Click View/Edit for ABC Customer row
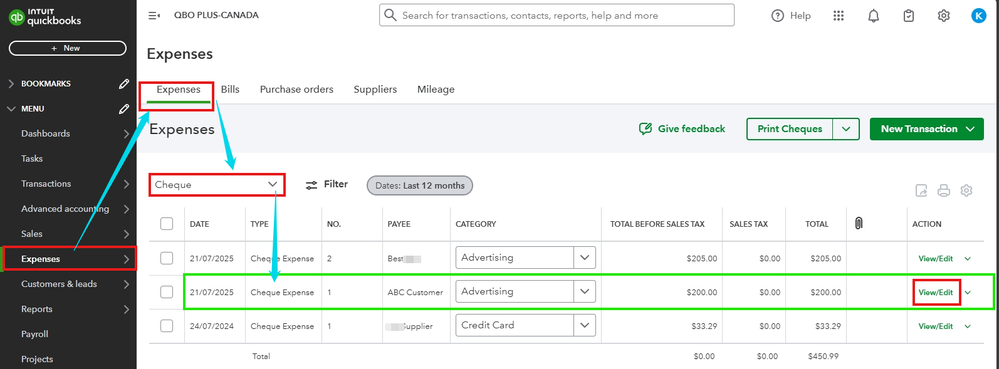999x369 pixels. [935, 293]
